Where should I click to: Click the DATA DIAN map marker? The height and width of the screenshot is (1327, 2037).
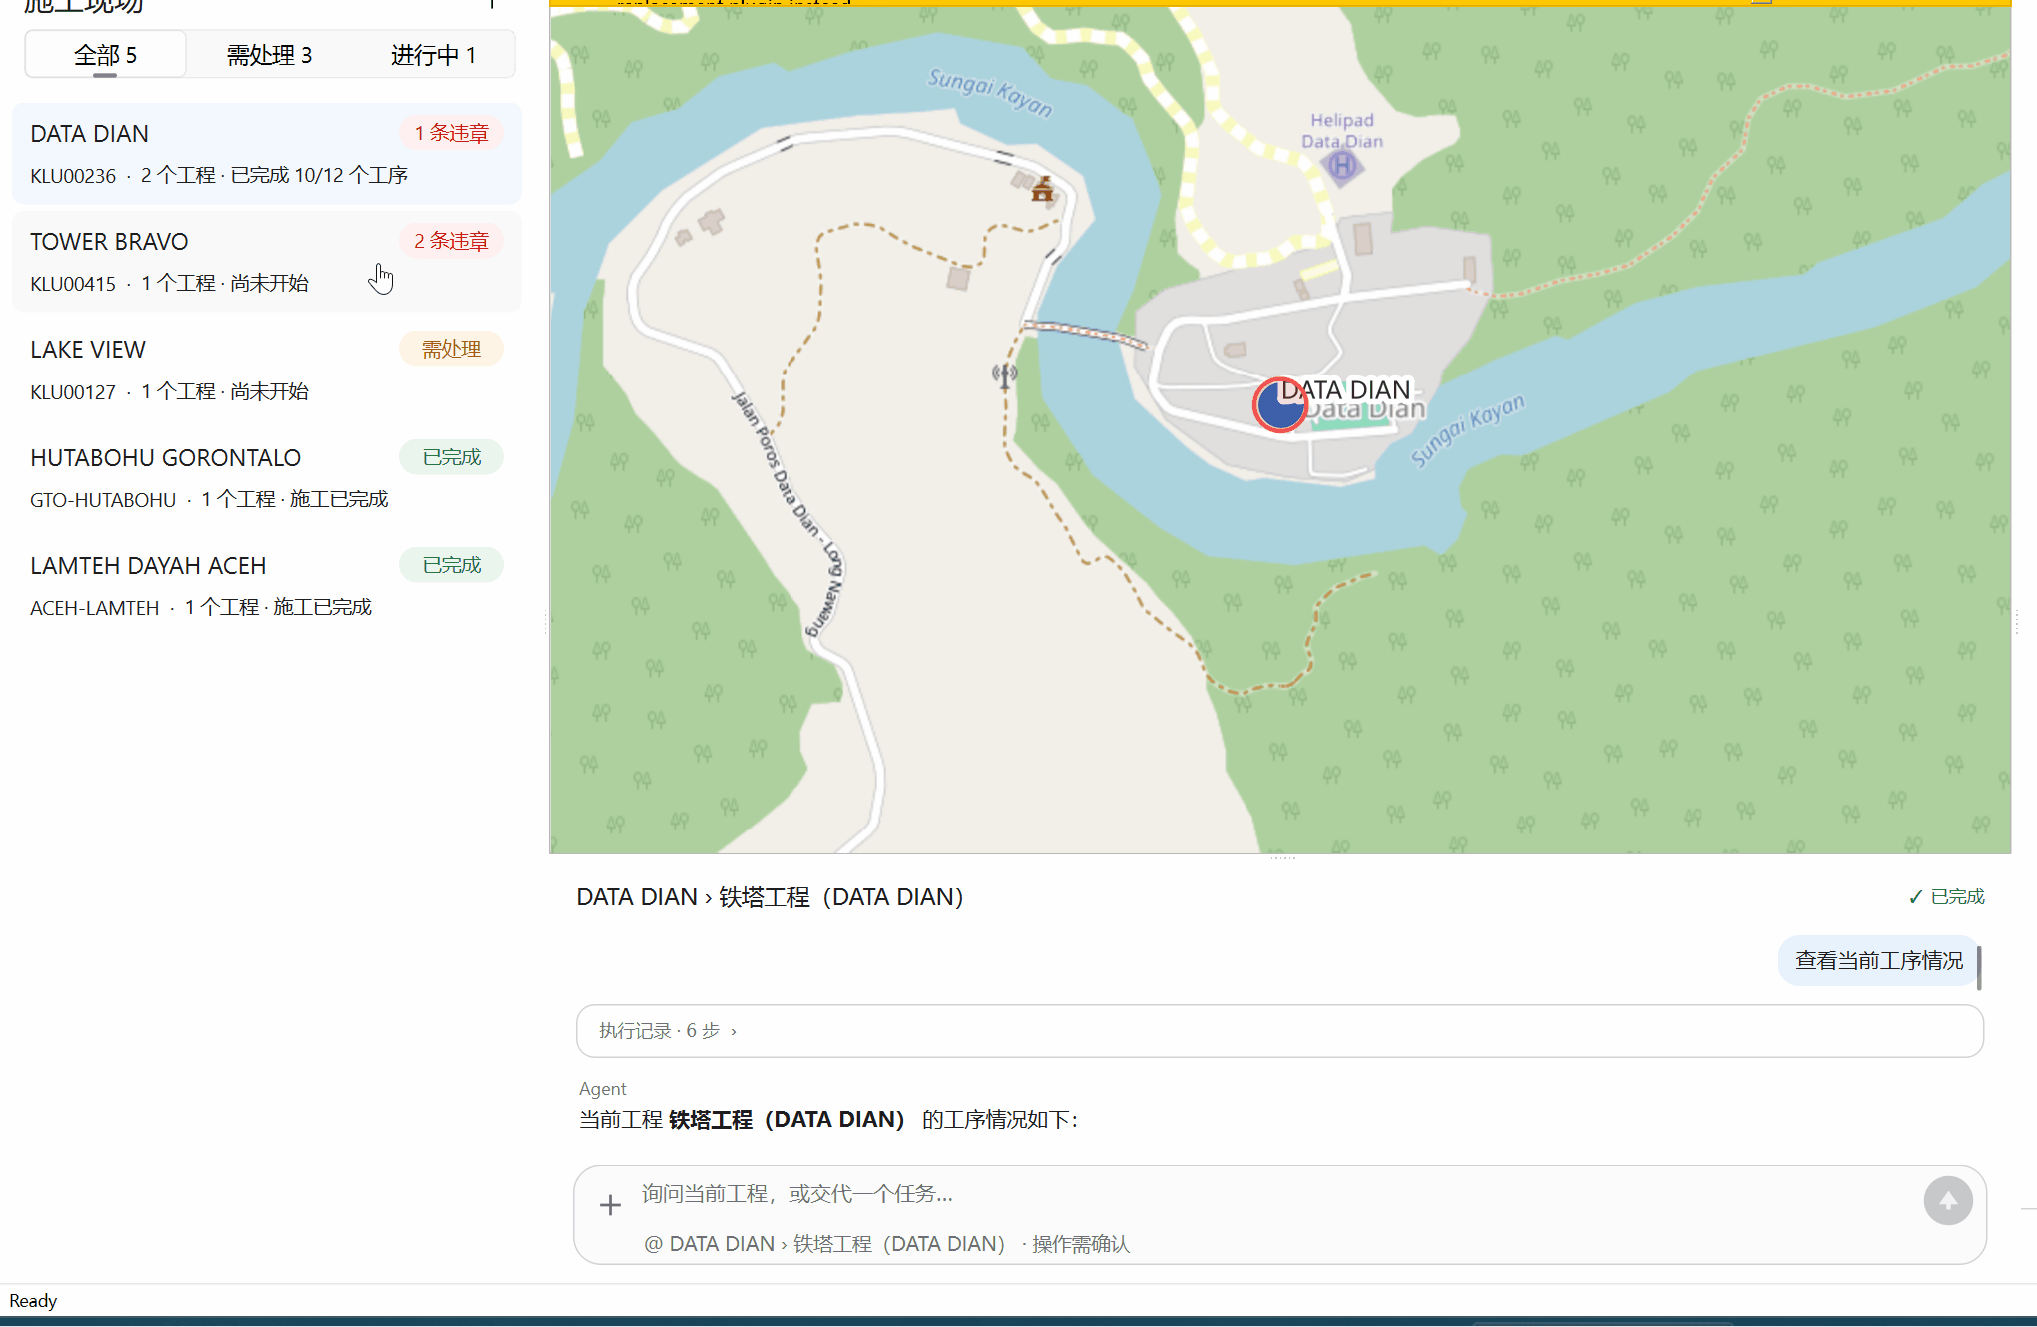click(1280, 405)
